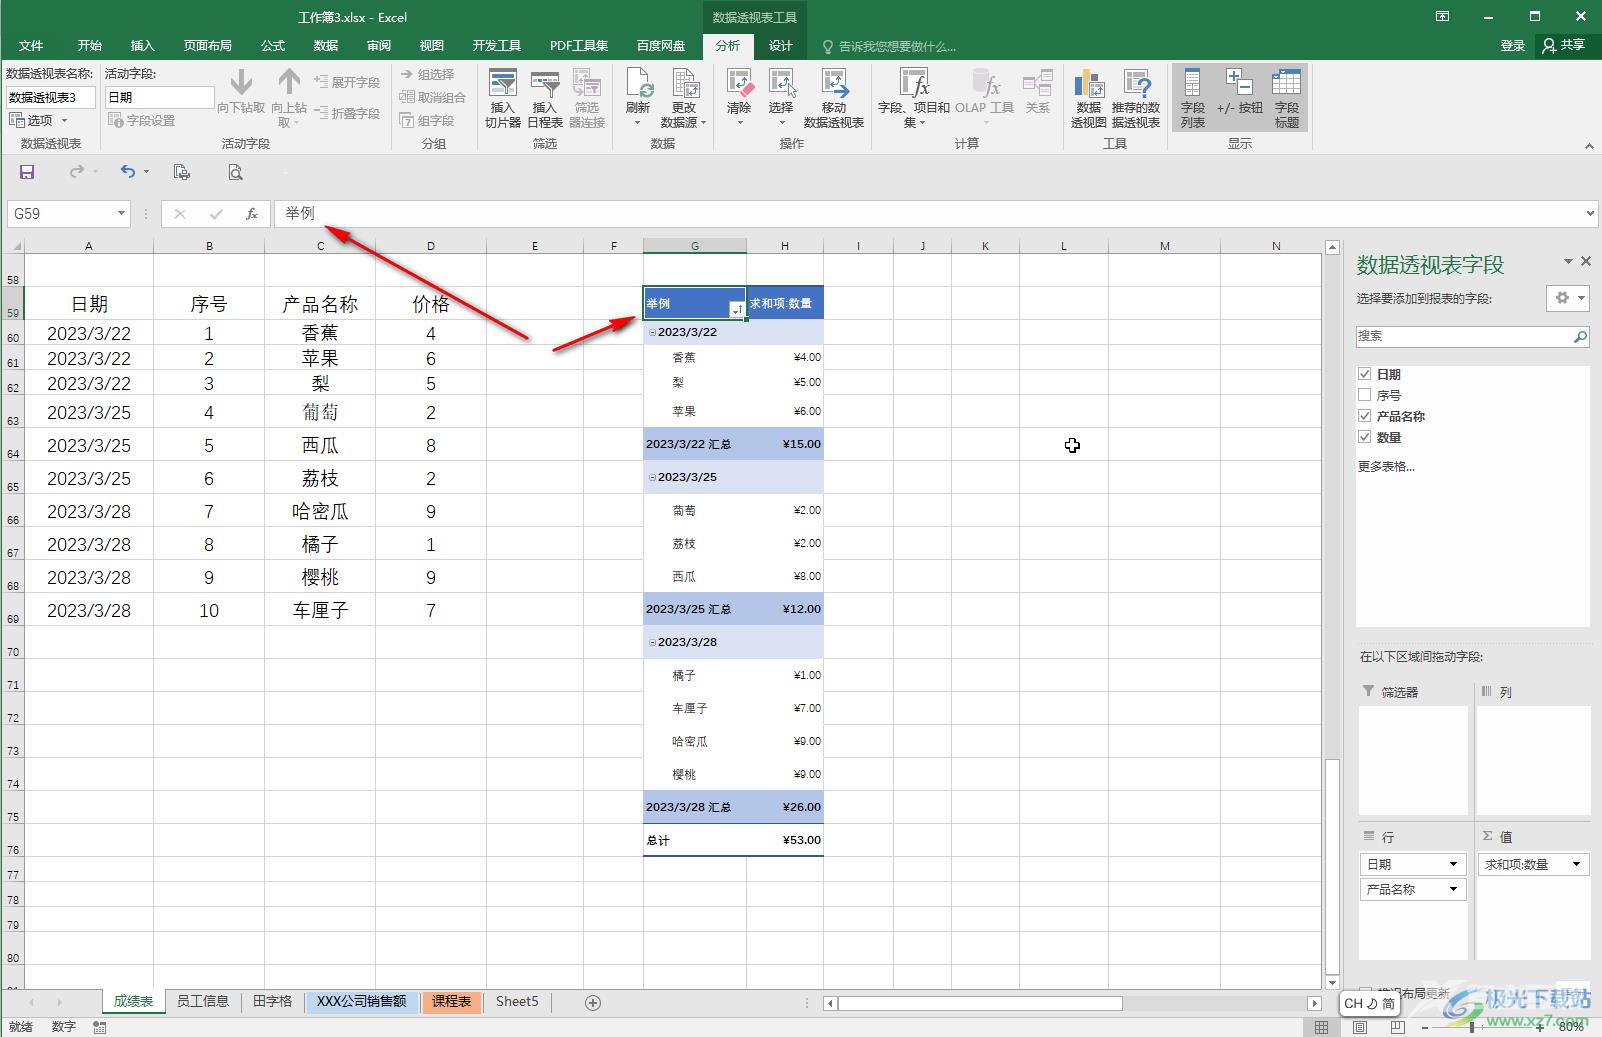Insert a timeline (插入日程表)
The image size is (1602, 1037).
tap(544, 98)
